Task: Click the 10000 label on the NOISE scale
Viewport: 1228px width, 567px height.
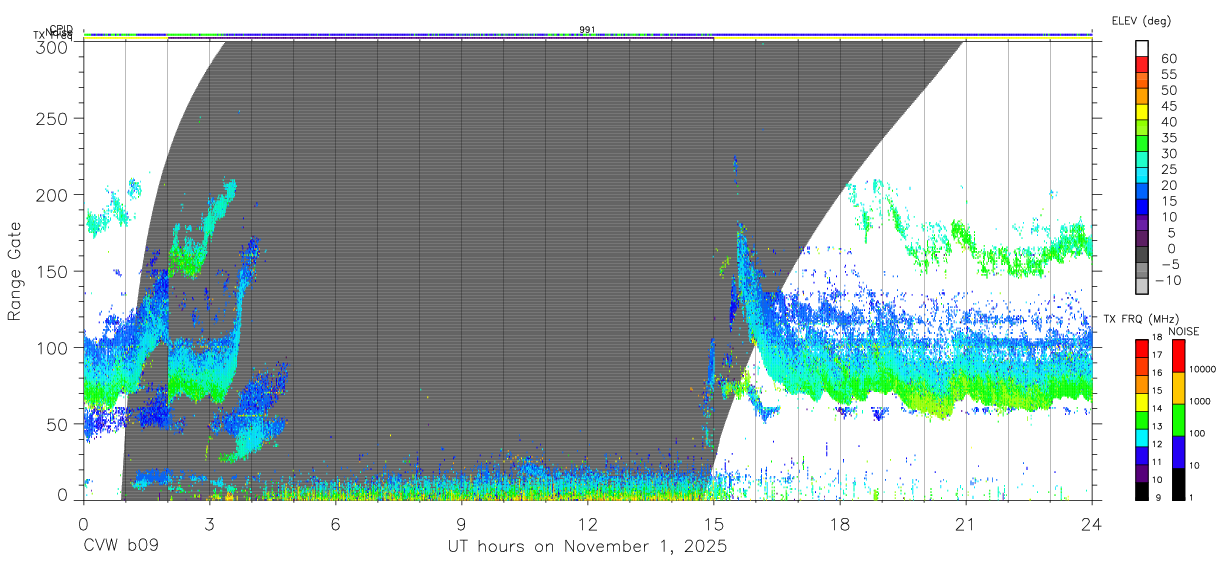Action: tap(1203, 370)
